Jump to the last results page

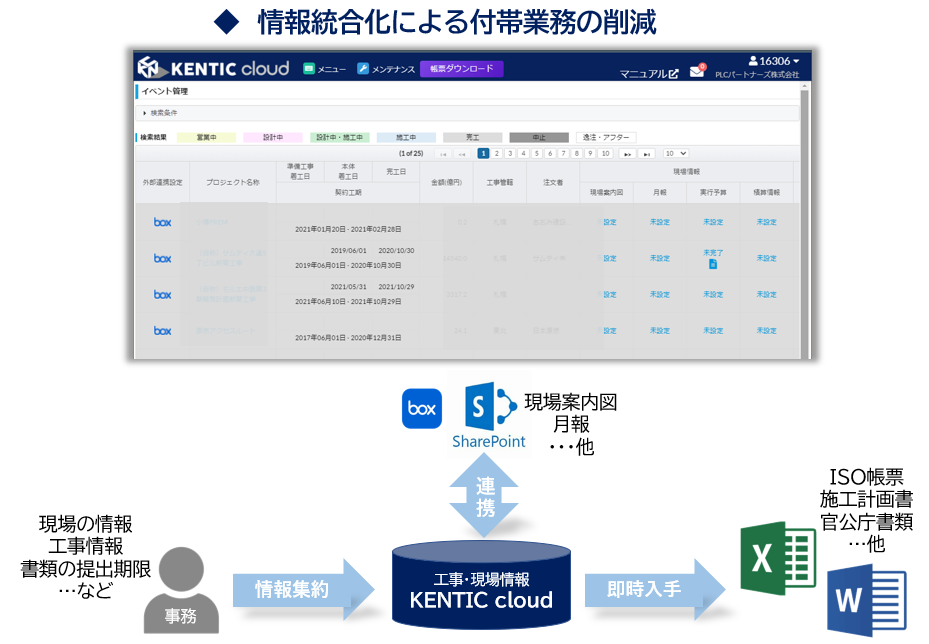click(x=646, y=153)
